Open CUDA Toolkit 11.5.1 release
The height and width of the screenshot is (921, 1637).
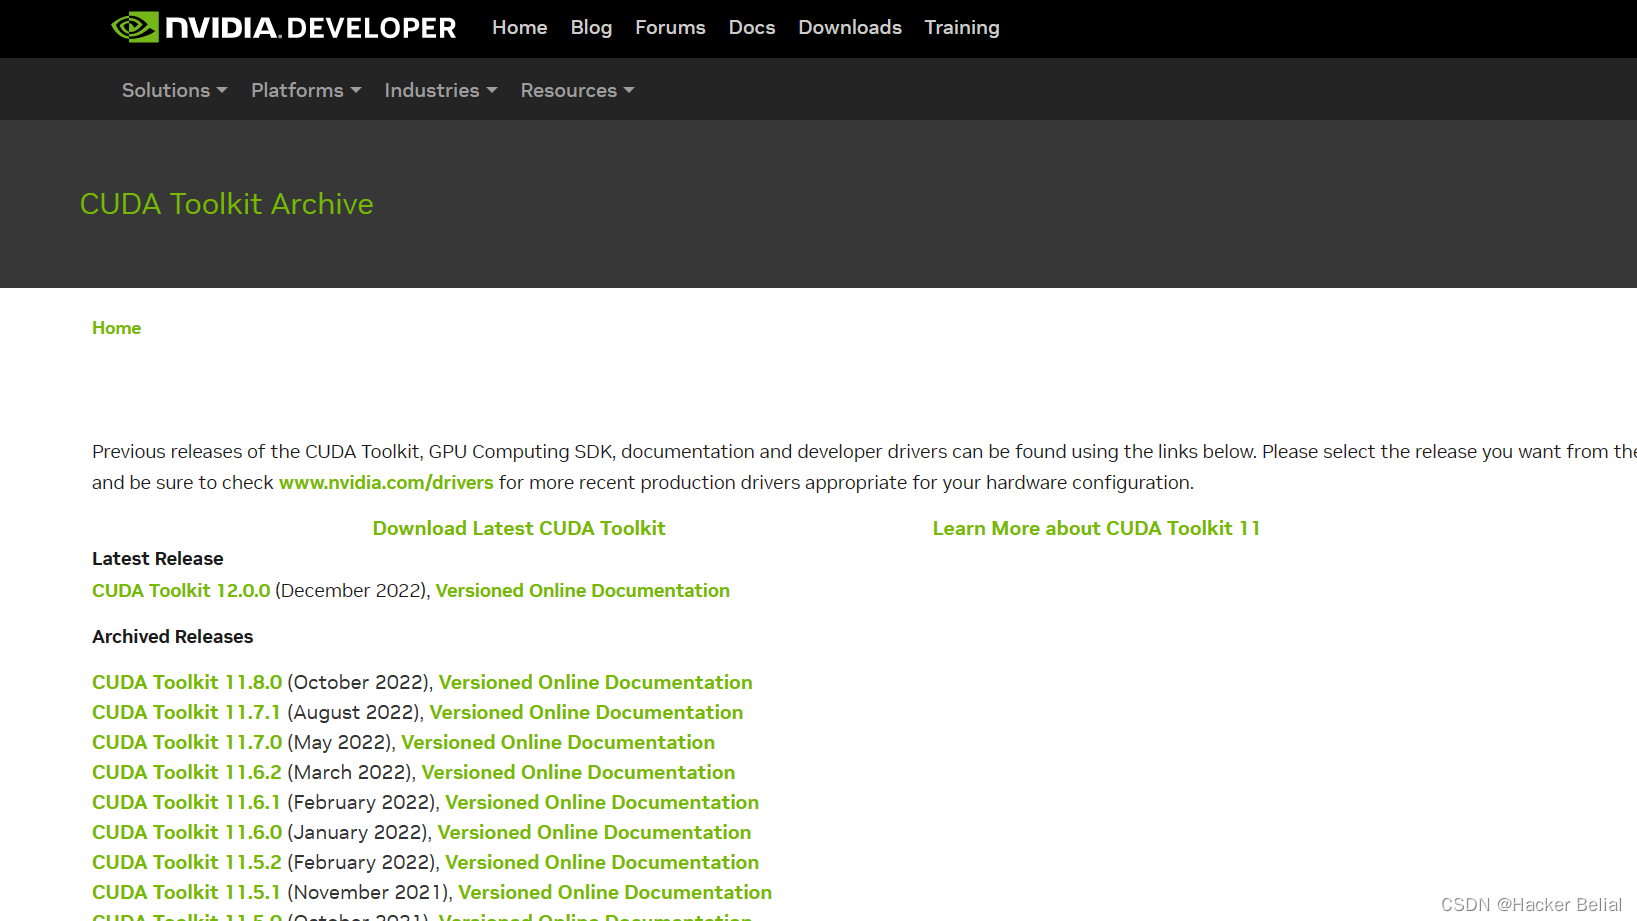(x=186, y=892)
